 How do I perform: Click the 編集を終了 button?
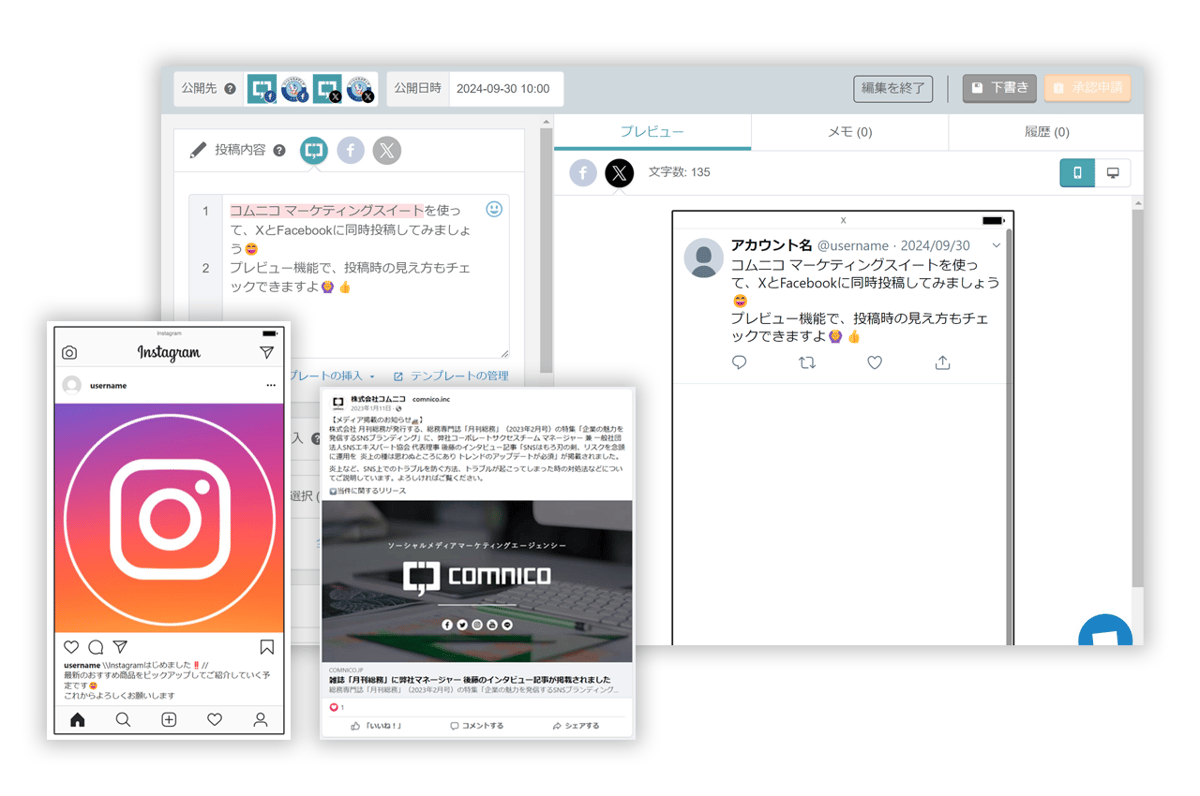point(893,88)
